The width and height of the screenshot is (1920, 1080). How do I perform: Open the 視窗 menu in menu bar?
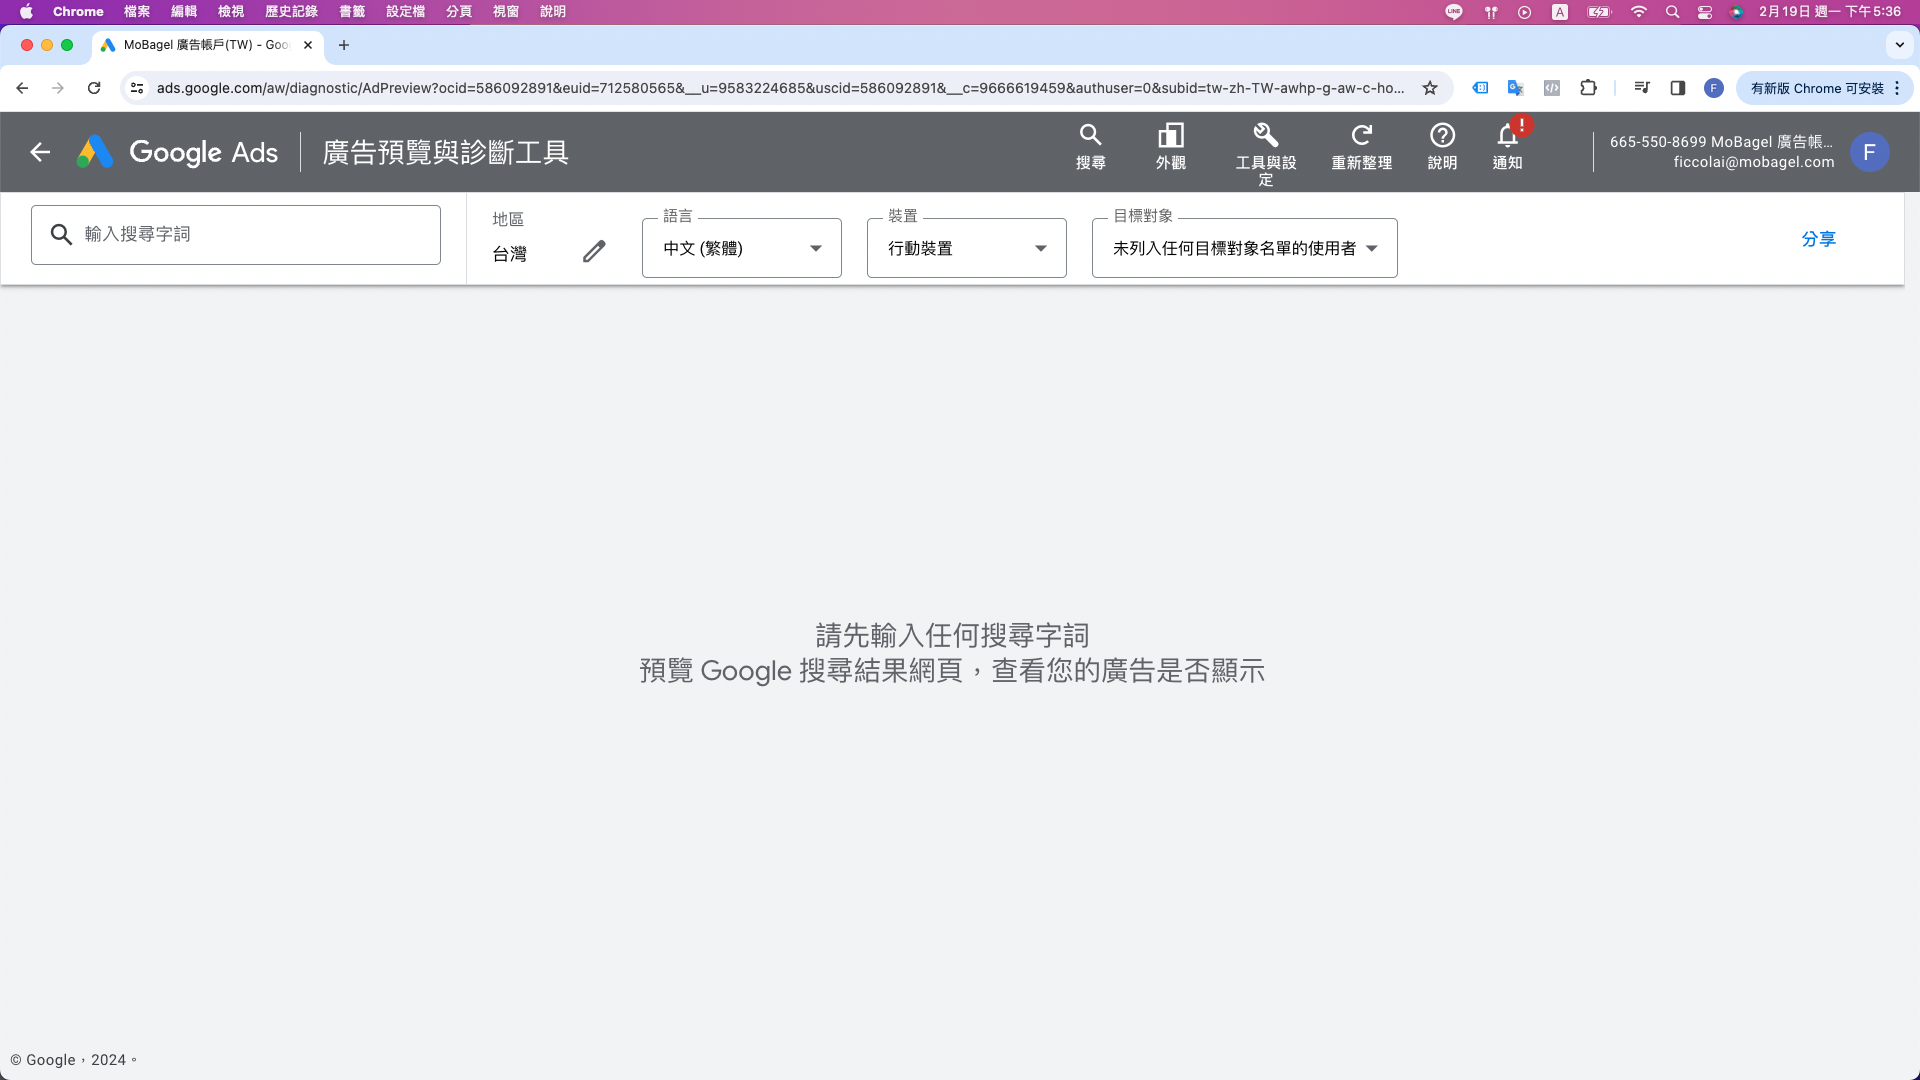click(x=506, y=12)
